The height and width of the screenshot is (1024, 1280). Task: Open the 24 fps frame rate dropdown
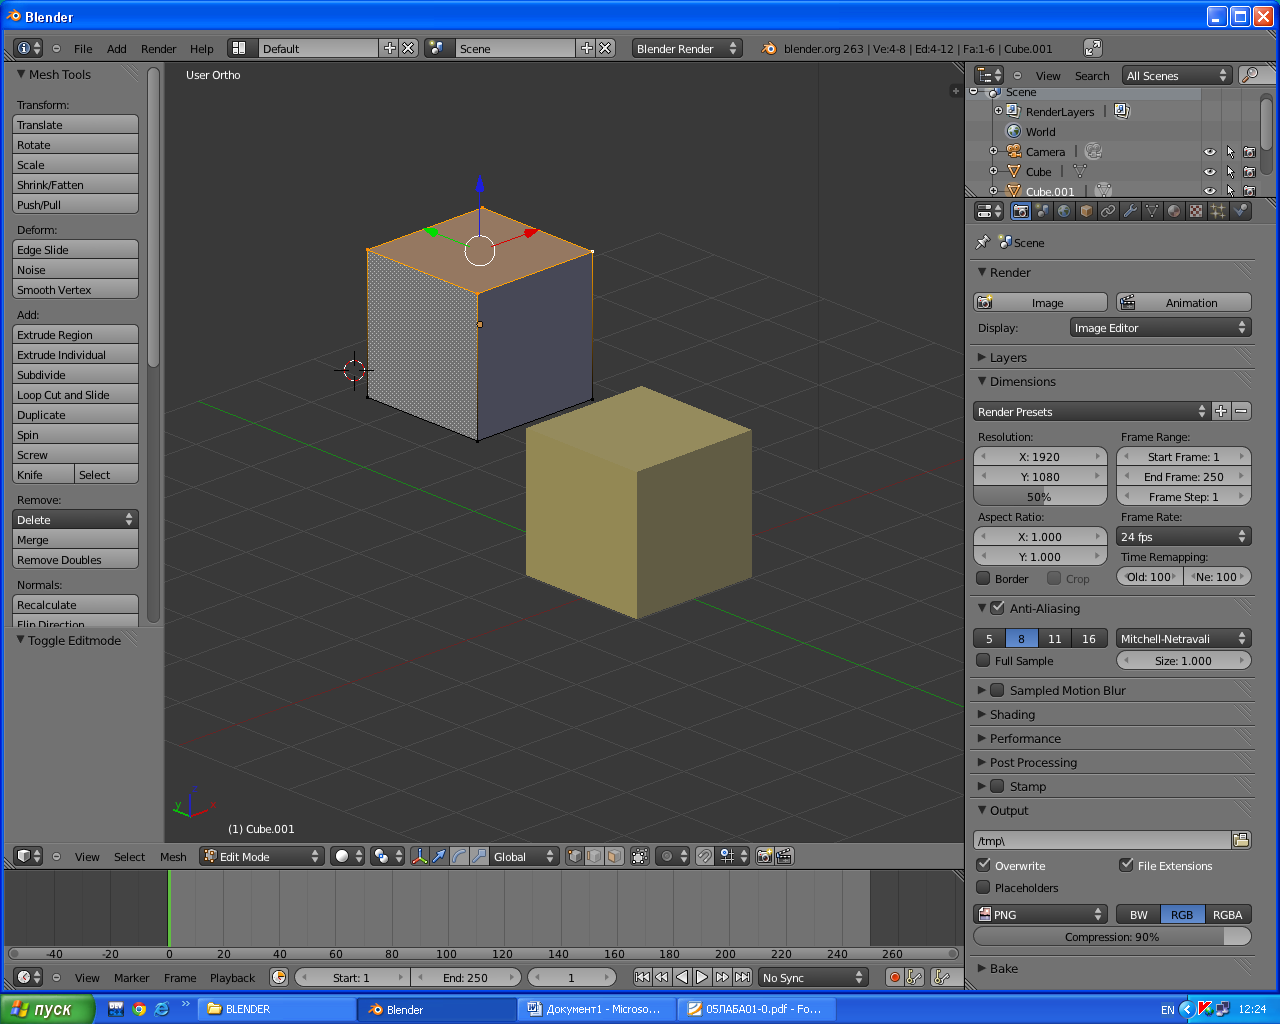[1184, 536]
